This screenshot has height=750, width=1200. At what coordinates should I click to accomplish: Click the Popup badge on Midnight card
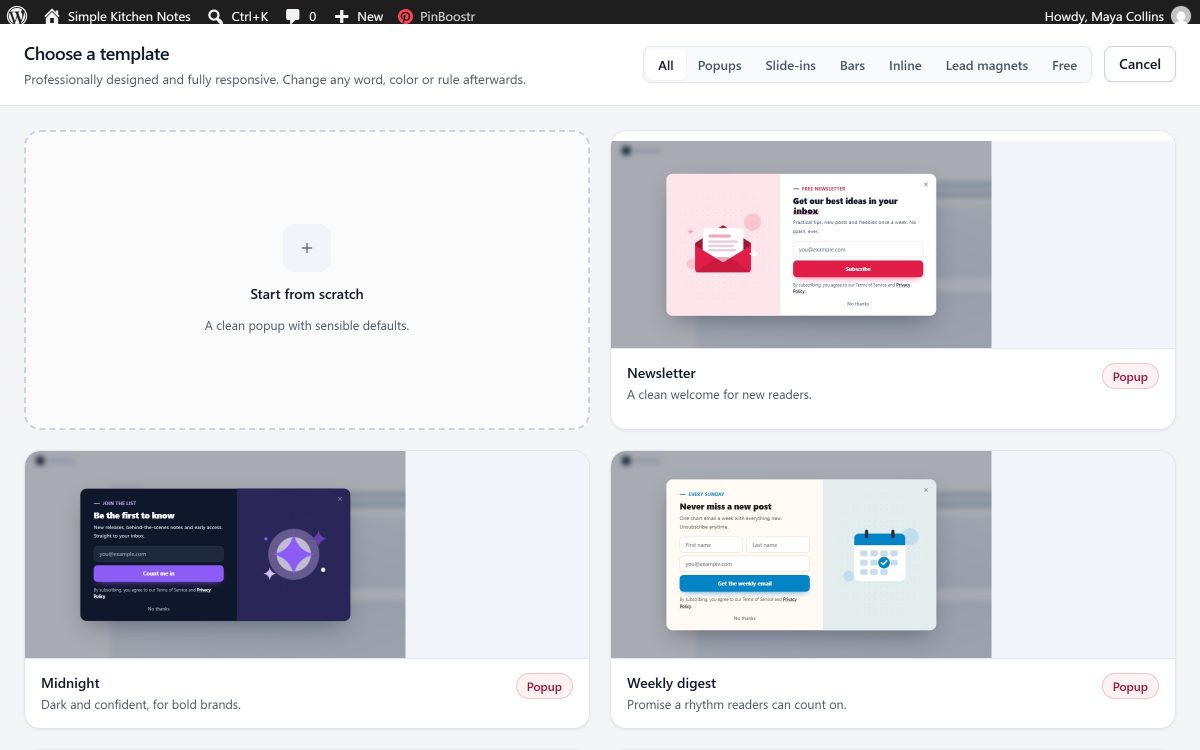click(x=545, y=687)
